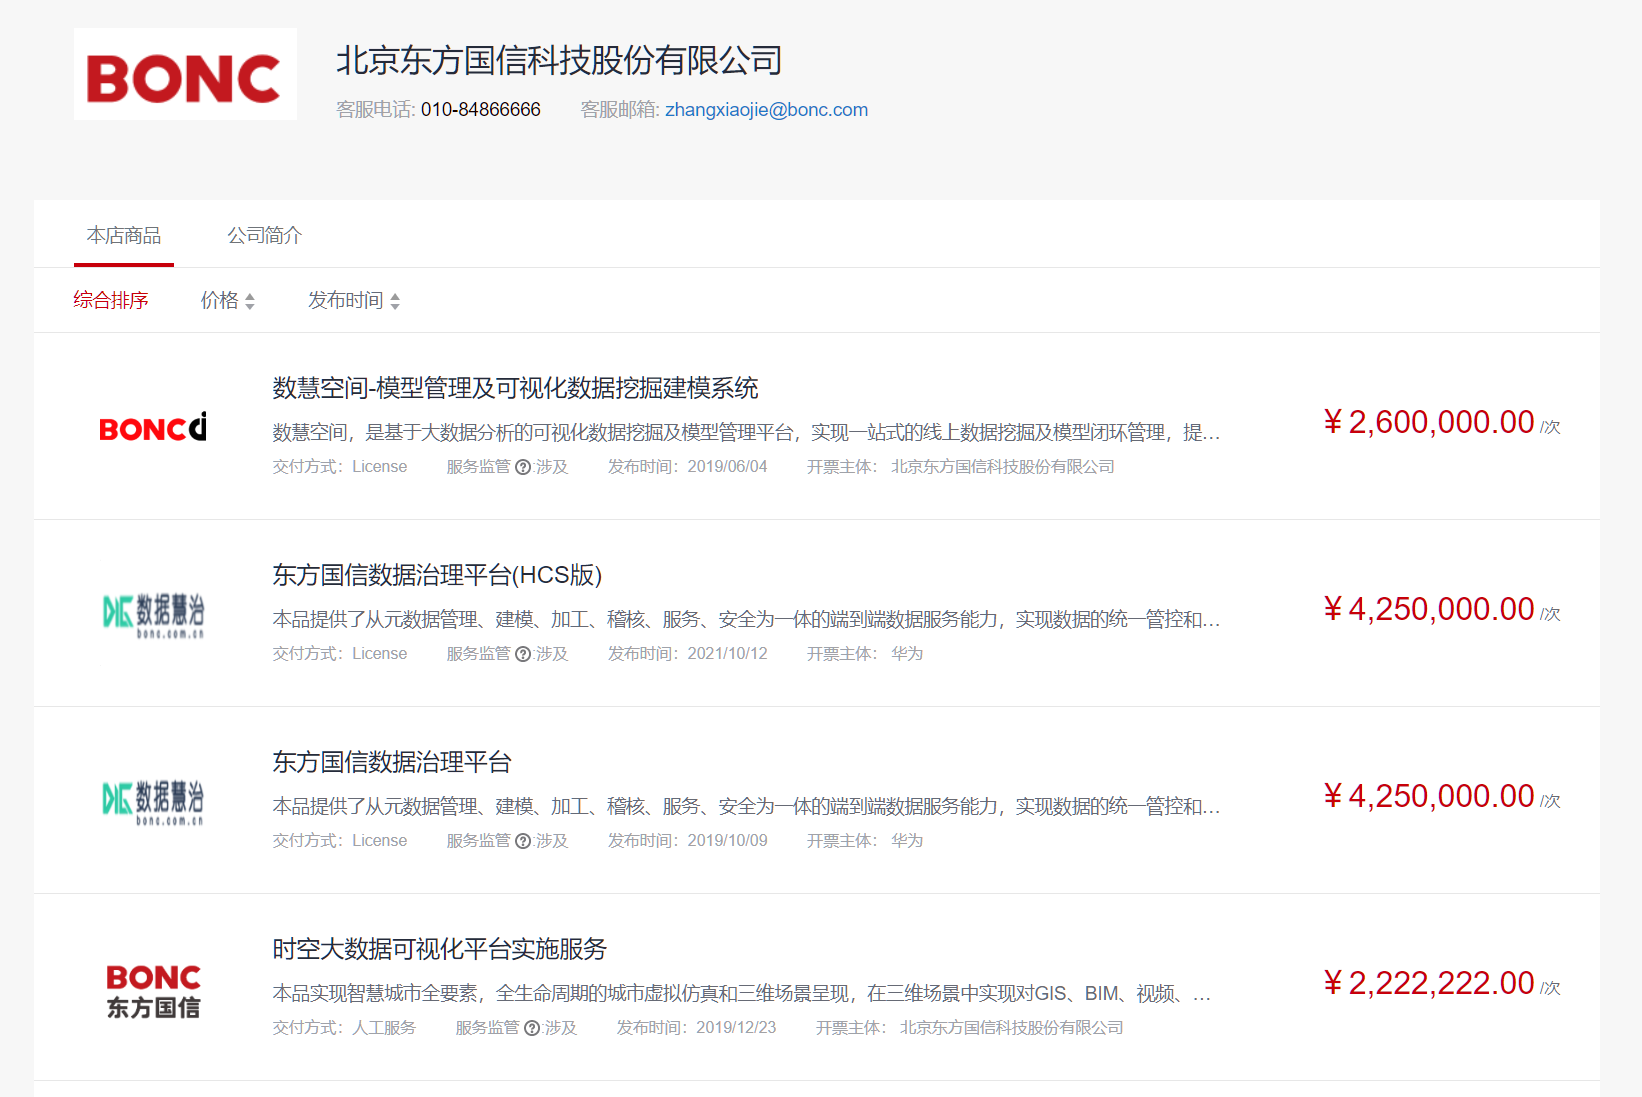
Task: Click the BONCd thumbnail of 数慧空间 product
Action: 153,427
